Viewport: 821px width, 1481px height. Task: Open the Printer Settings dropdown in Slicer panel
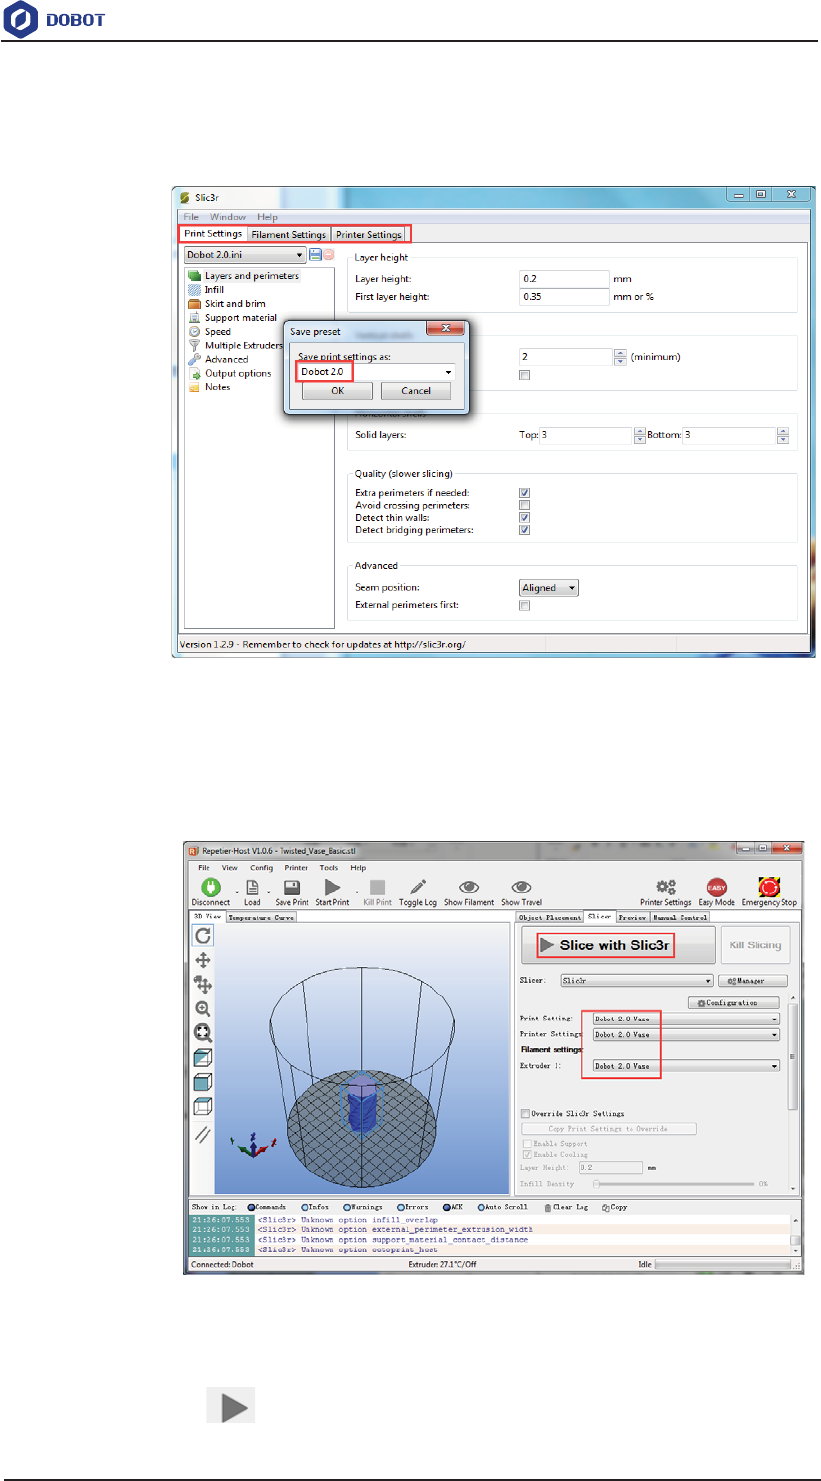click(686, 1035)
